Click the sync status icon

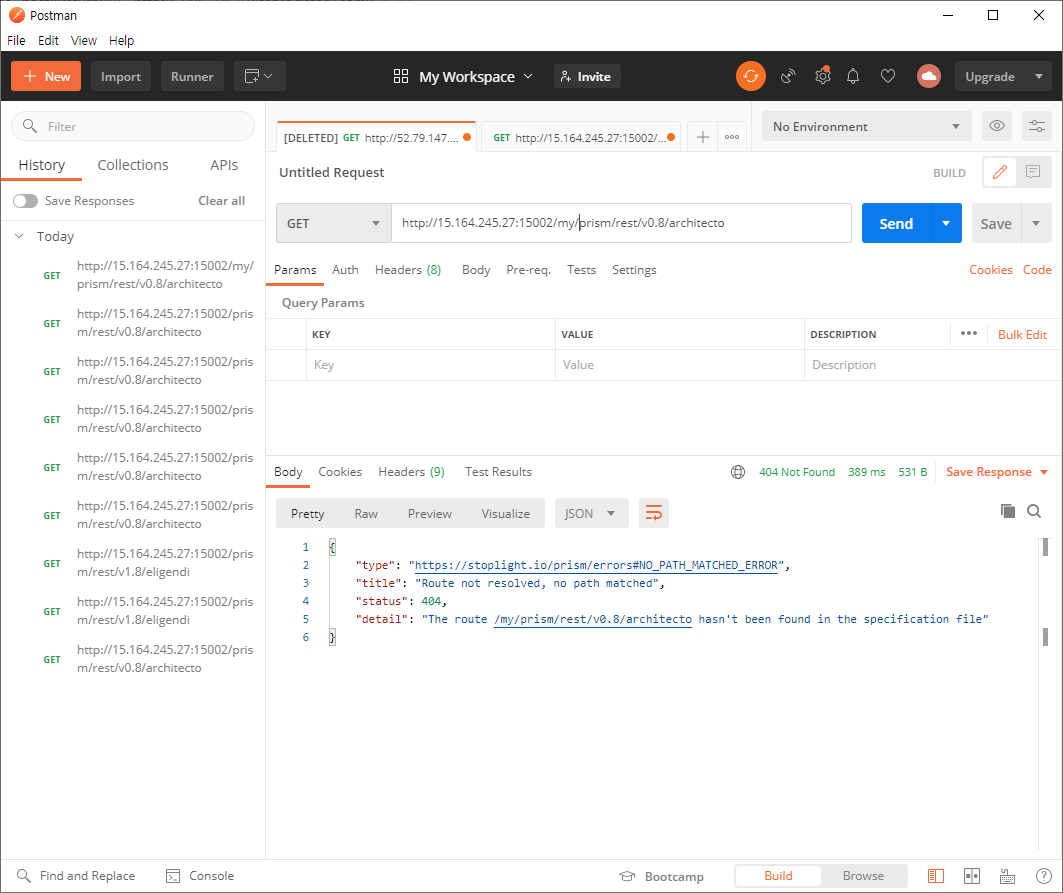(x=750, y=76)
